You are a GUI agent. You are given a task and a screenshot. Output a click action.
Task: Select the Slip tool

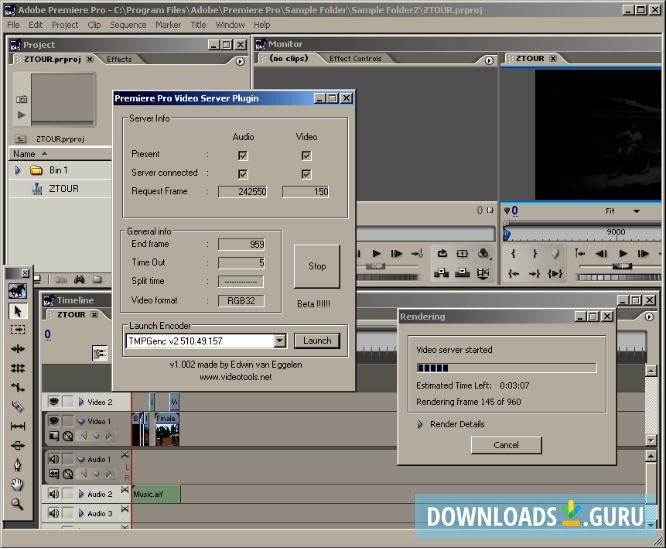coord(17,426)
